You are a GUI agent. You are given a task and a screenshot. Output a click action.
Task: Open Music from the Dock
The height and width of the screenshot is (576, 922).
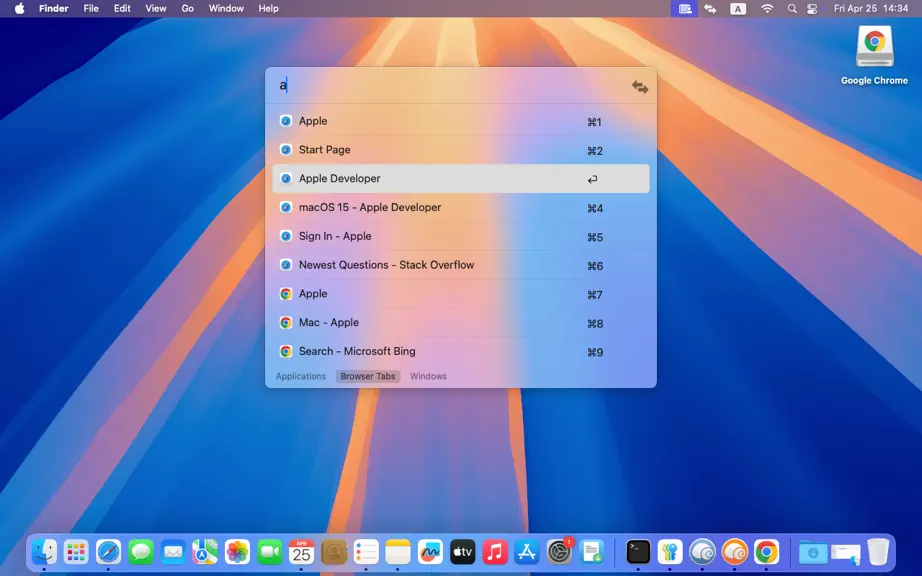[x=495, y=552]
